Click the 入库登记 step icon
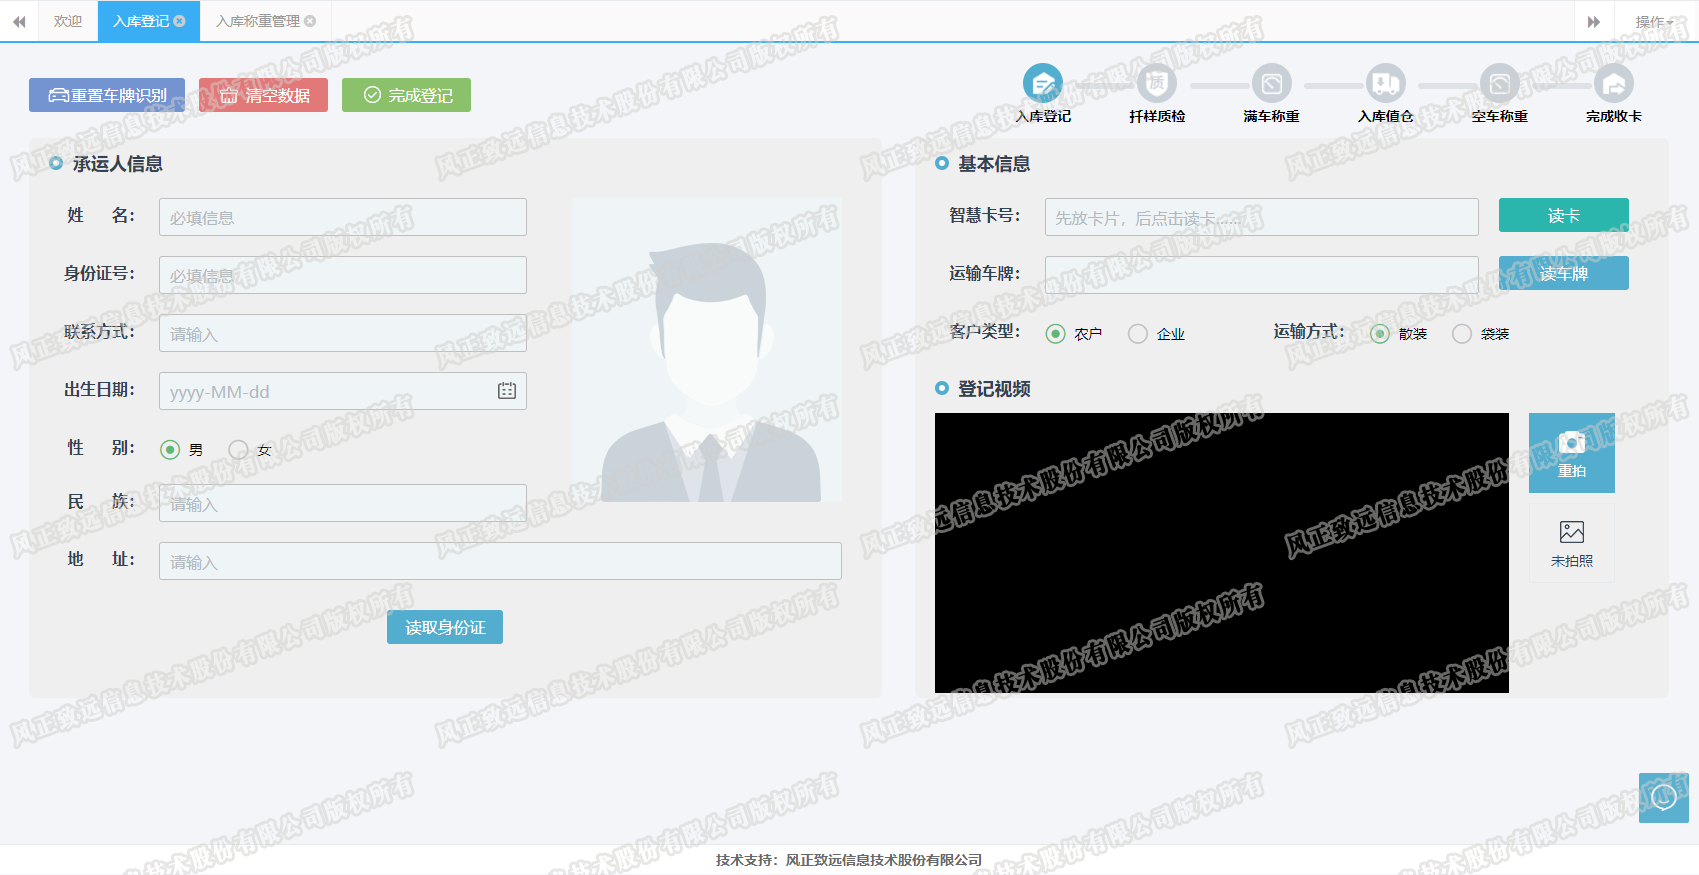 (1042, 84)
